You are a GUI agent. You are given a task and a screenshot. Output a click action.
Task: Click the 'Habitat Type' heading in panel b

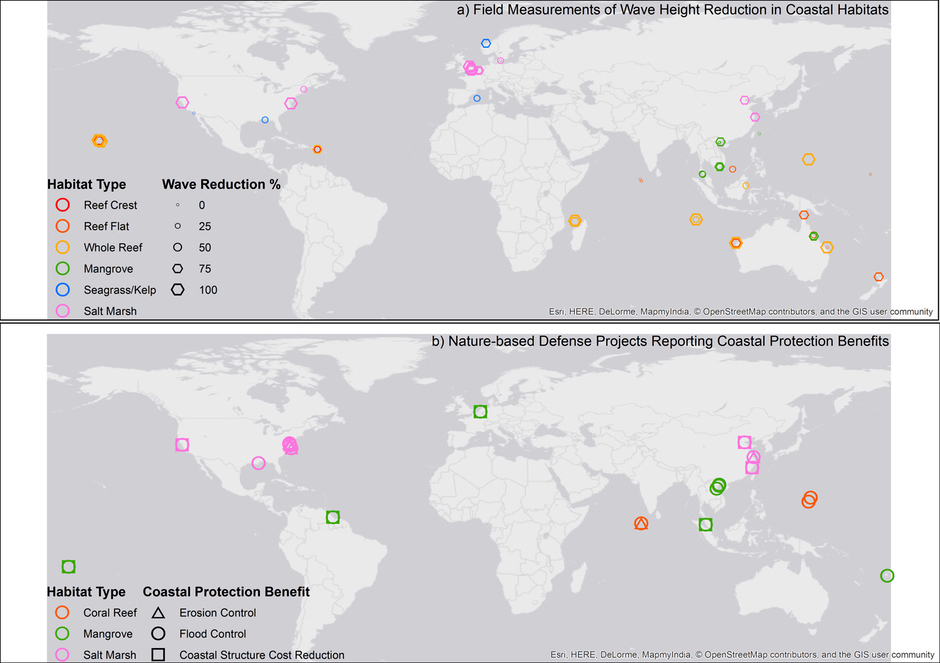pos(86,592)
